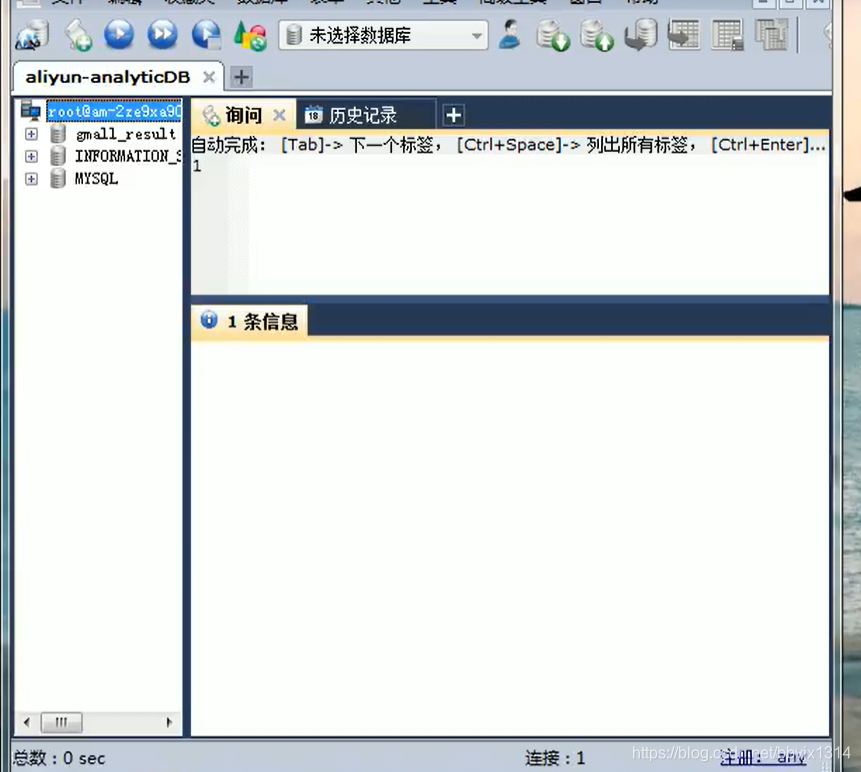Open the query formatter colored icon
Image resolution: width=861 pixels, height=772 pixels.
pos(246,35)
